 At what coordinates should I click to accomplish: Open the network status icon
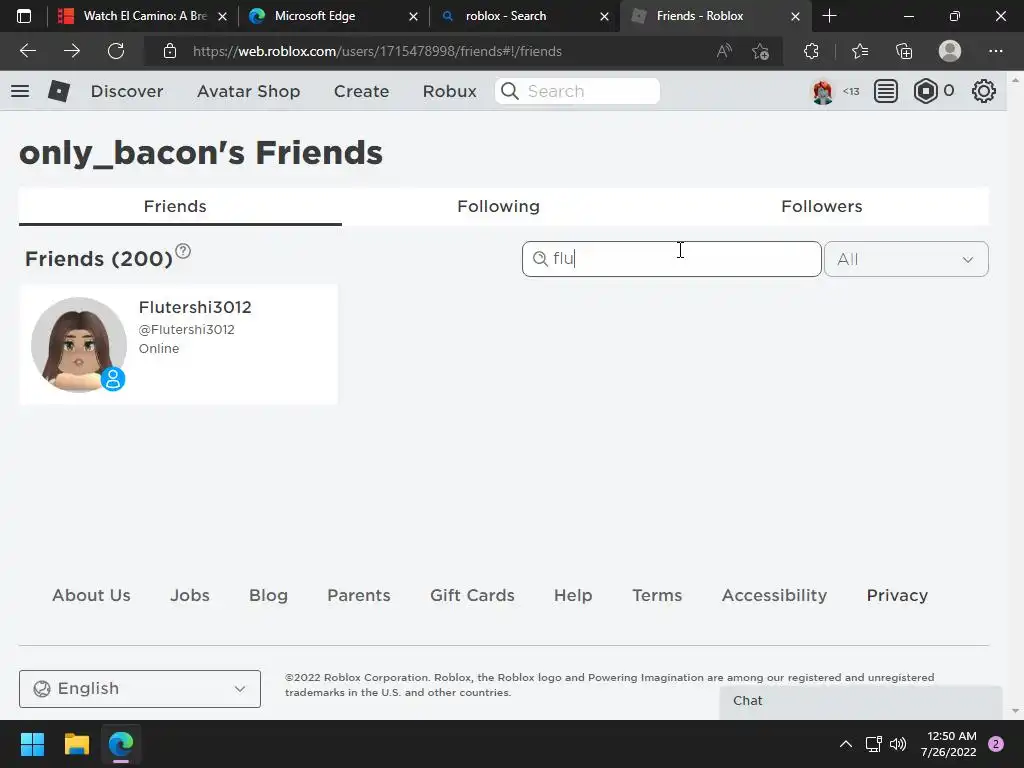pos(873,744)
